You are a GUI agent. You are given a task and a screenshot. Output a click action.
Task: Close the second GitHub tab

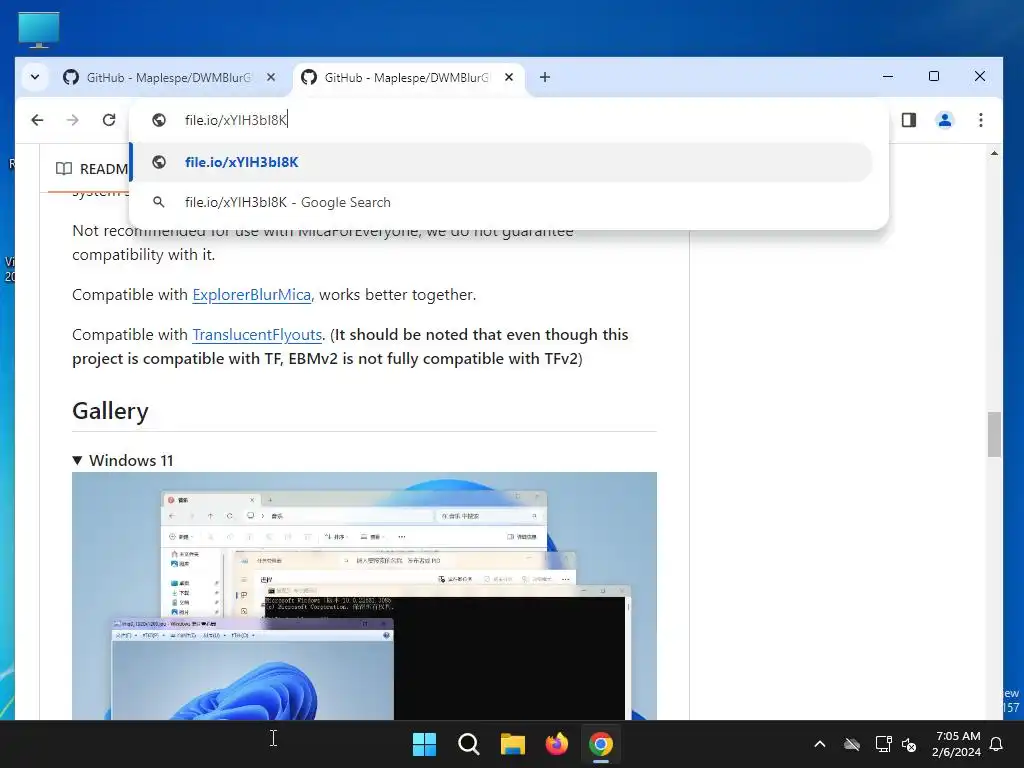509,77
